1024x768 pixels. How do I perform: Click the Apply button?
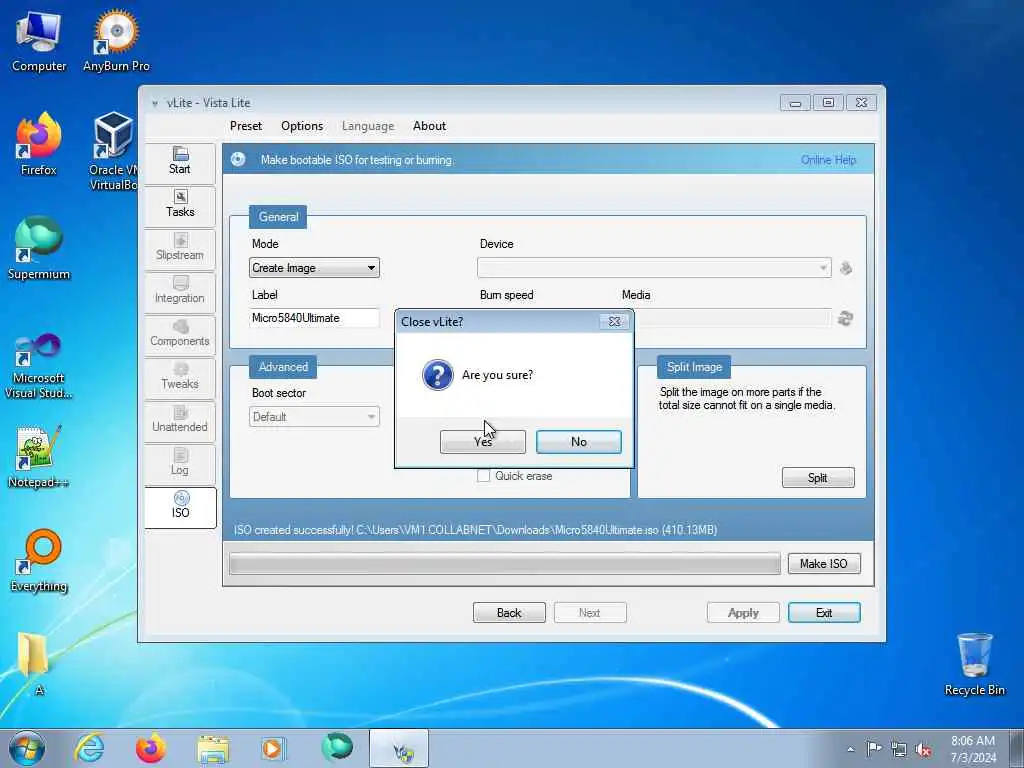(743, 613)
